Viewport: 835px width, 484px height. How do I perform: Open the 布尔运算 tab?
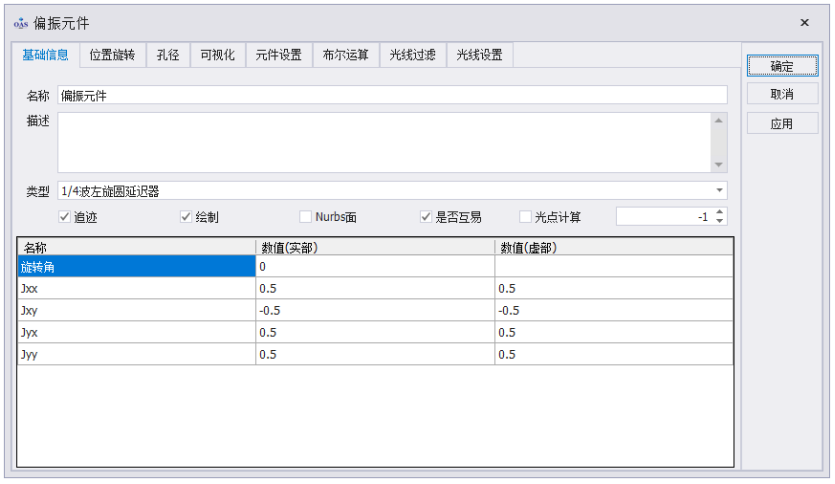coord(346,55)
